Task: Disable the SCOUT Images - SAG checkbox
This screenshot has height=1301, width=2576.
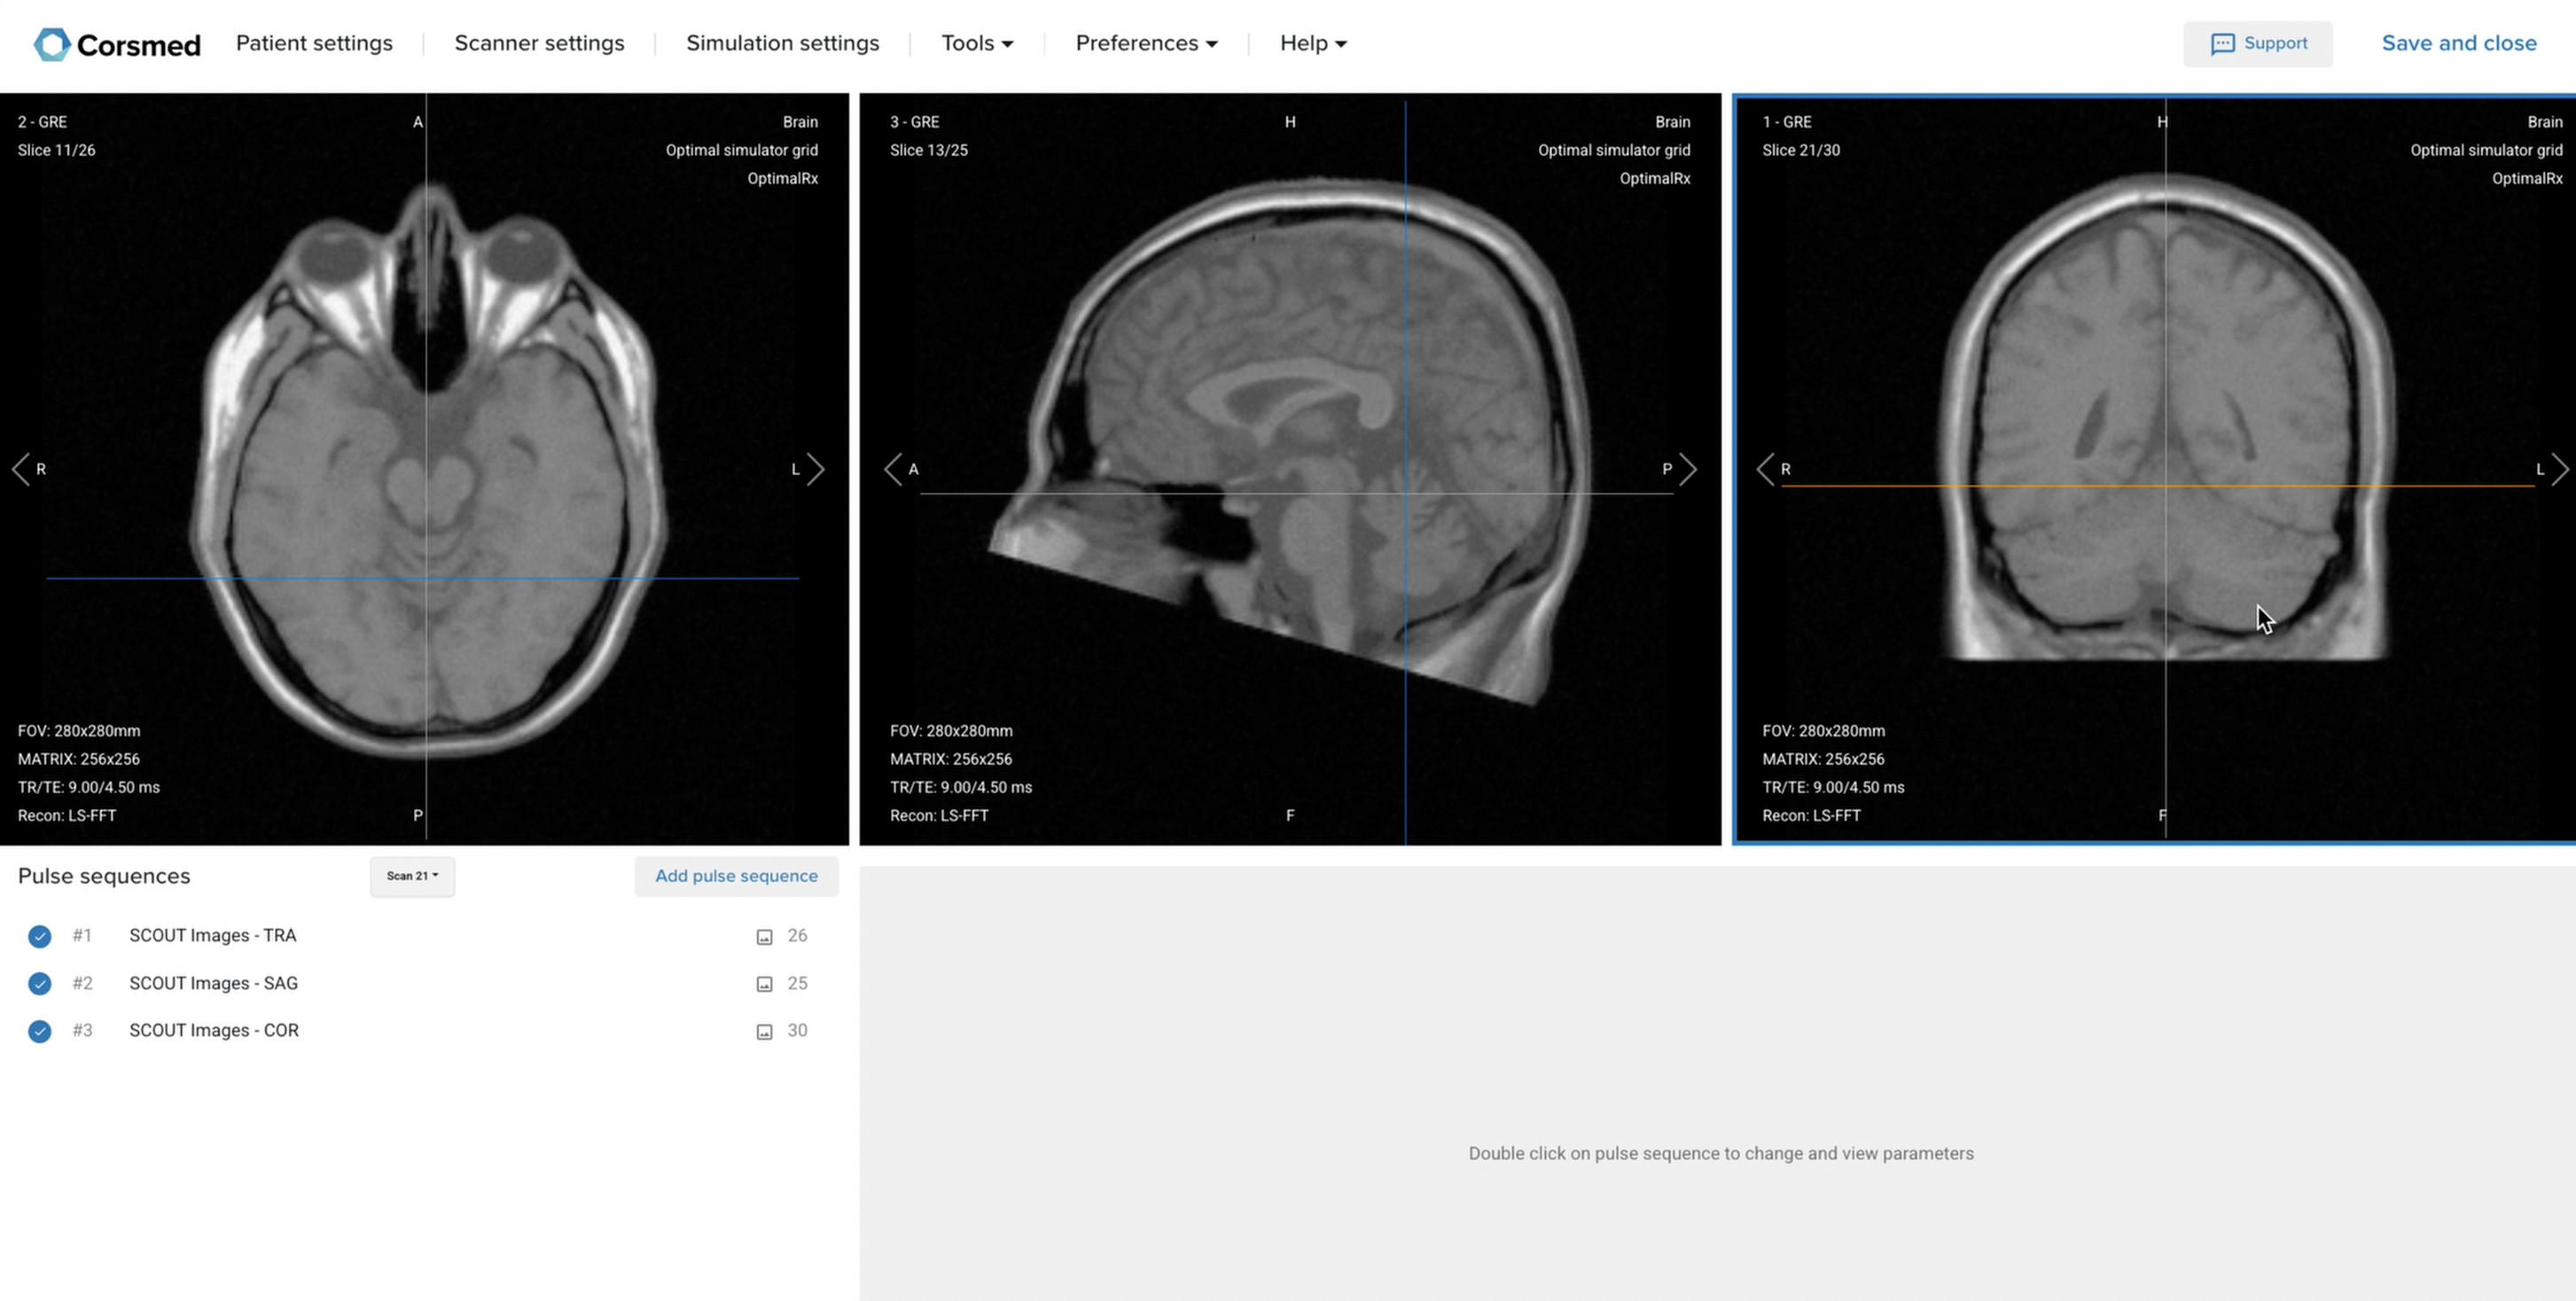Action: (x=39, y=983)
